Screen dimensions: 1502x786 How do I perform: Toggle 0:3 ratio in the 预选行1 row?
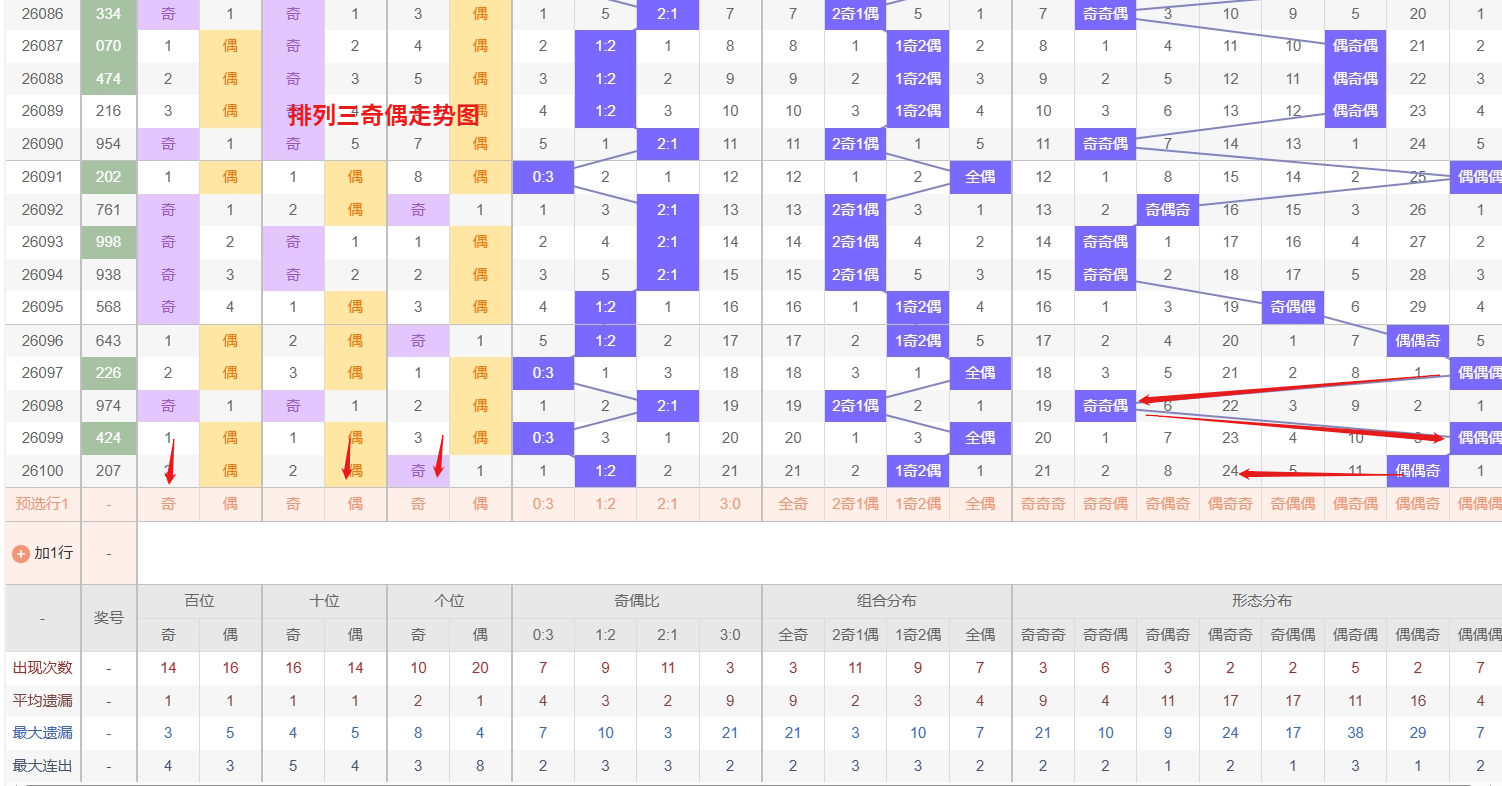(x=543, y=504)
